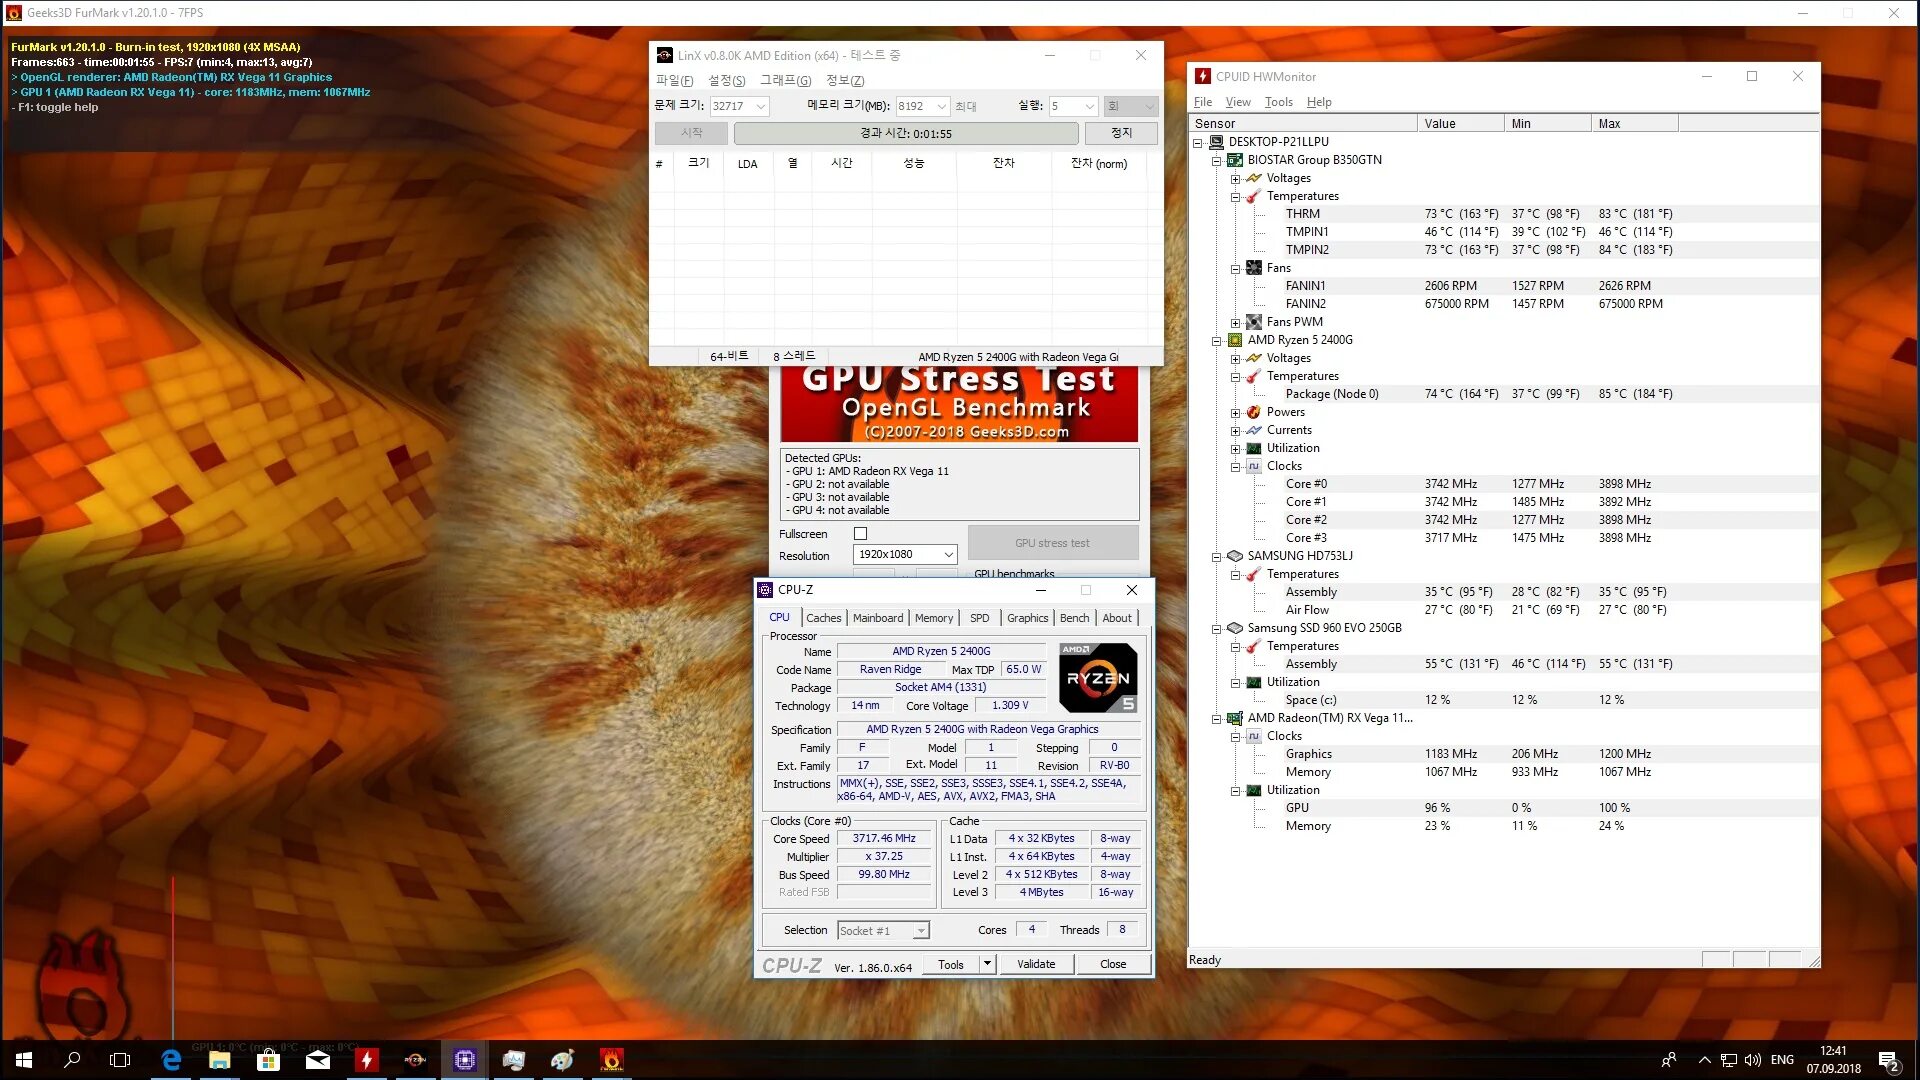Screen dimensions: 1920x1080
Task: Click the LinX elapsed time progress bar
Action: click(906, 133)
